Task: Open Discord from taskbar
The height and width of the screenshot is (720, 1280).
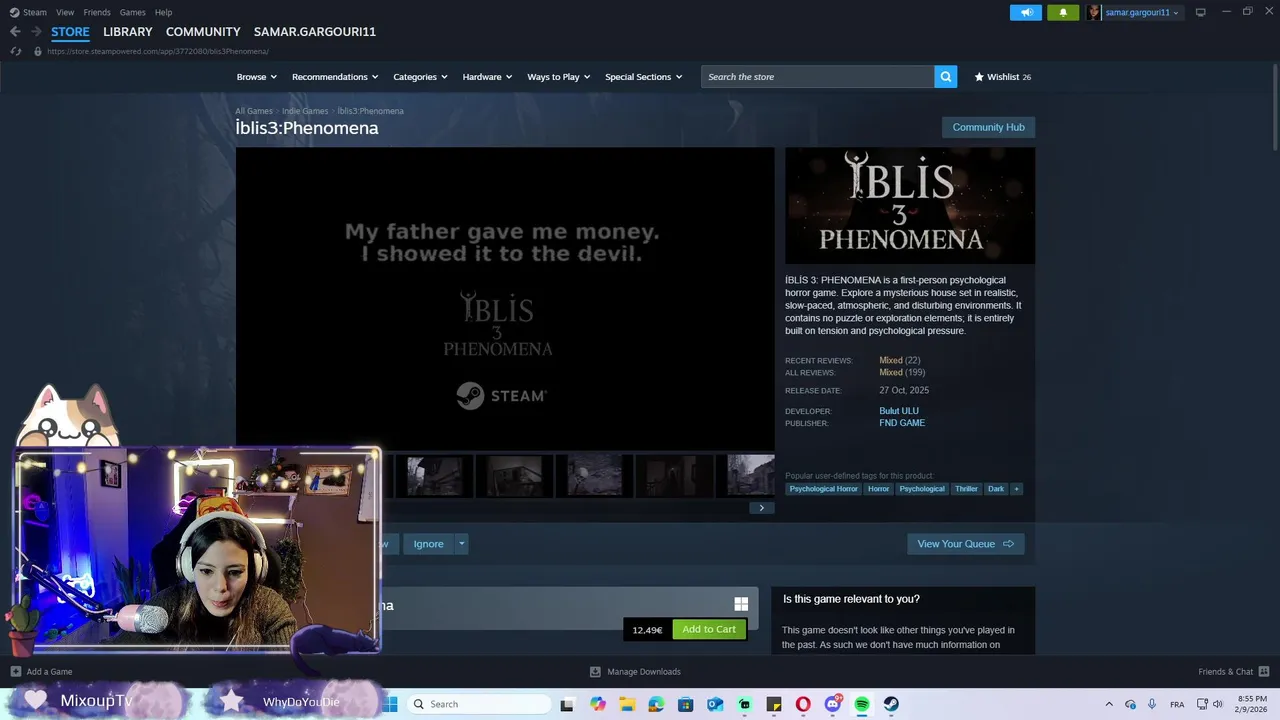Action: point(832,704)
